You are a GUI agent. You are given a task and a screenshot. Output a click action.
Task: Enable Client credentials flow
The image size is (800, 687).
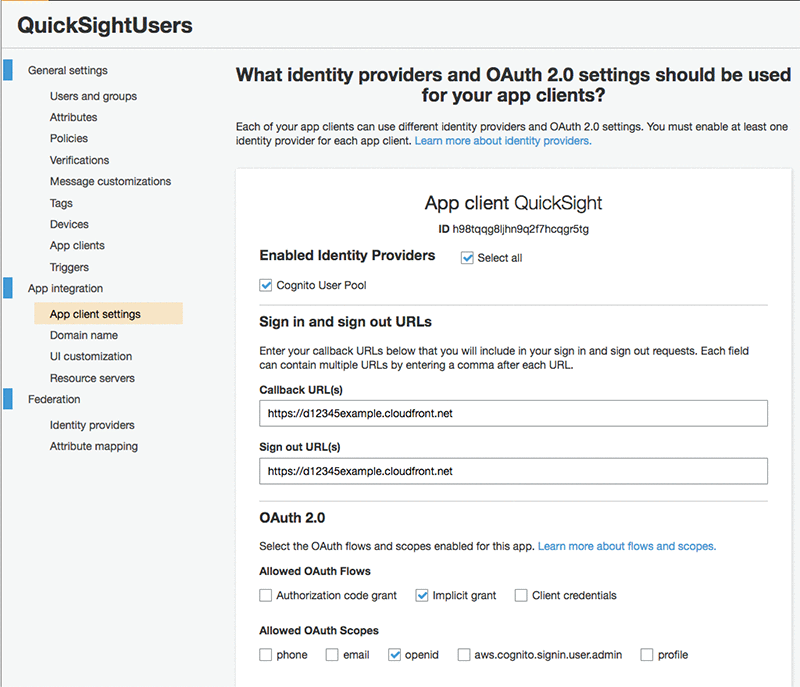click(521, 595)
